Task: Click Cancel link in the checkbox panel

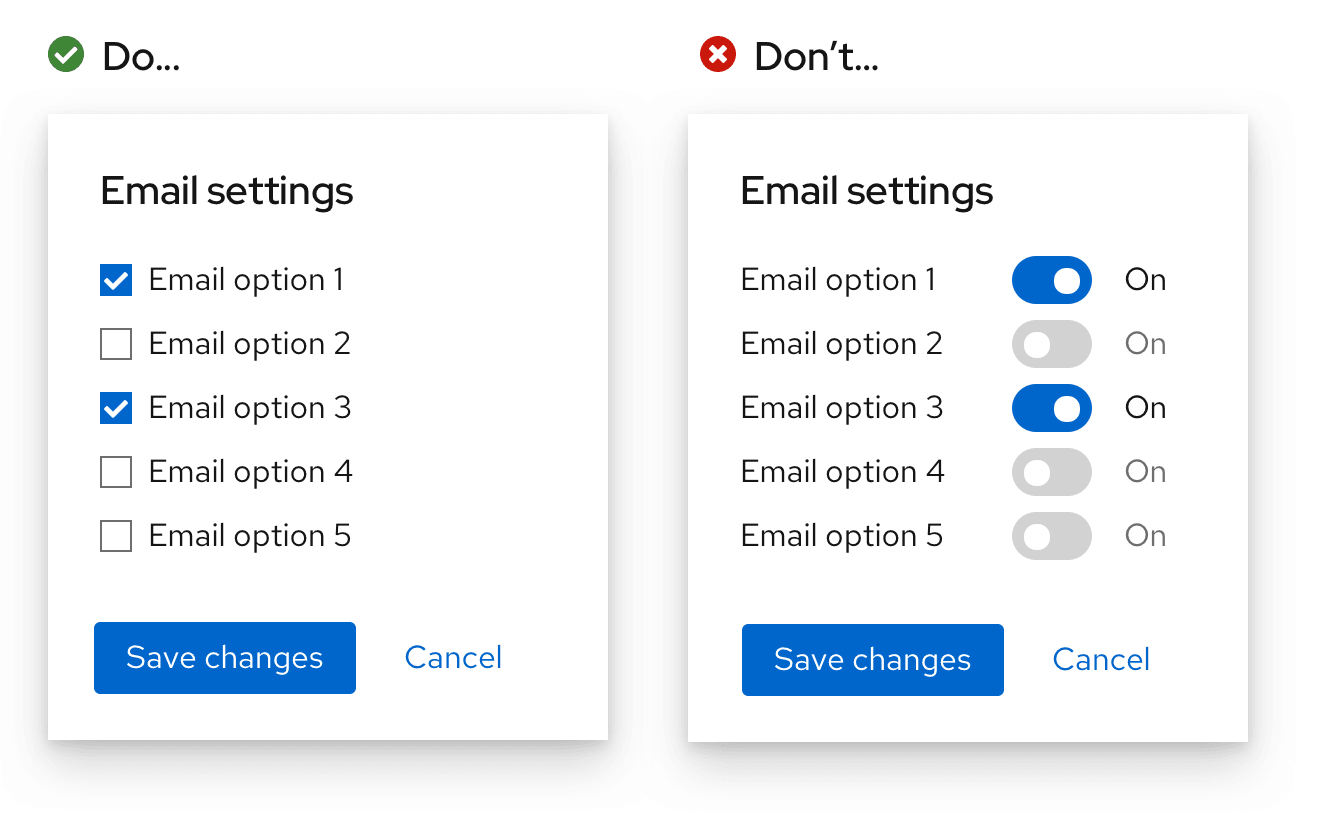Action: (453, 657)
